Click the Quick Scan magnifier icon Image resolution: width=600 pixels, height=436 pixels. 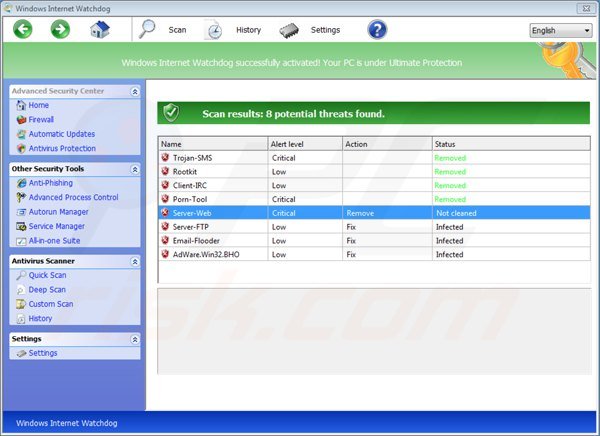point(21,275)
